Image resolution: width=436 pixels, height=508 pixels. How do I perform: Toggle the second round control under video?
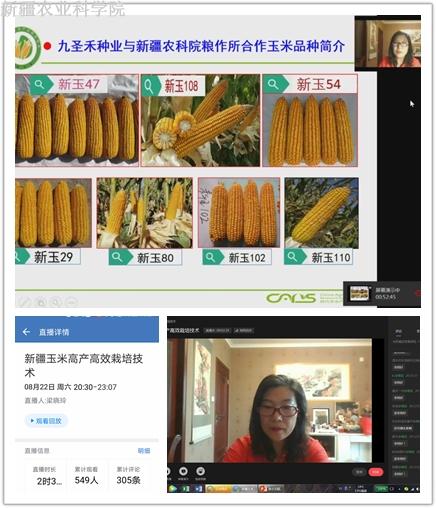pos(183,471)
